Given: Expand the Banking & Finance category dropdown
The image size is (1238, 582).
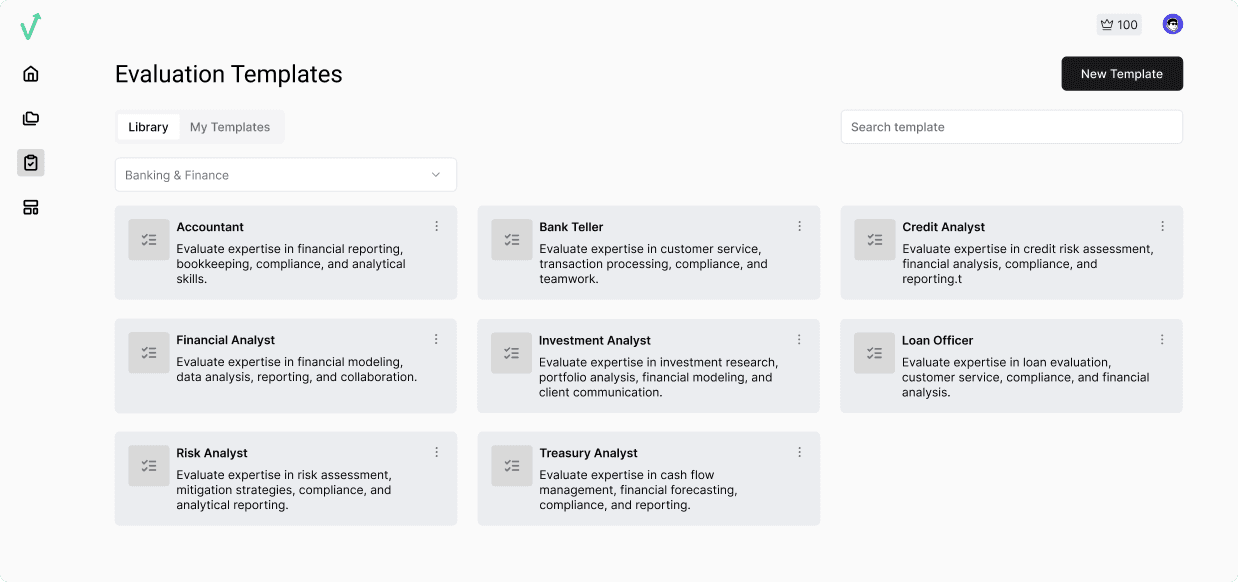Looking at the screenshot, I should pyautogui.click(x=285, y=174).
